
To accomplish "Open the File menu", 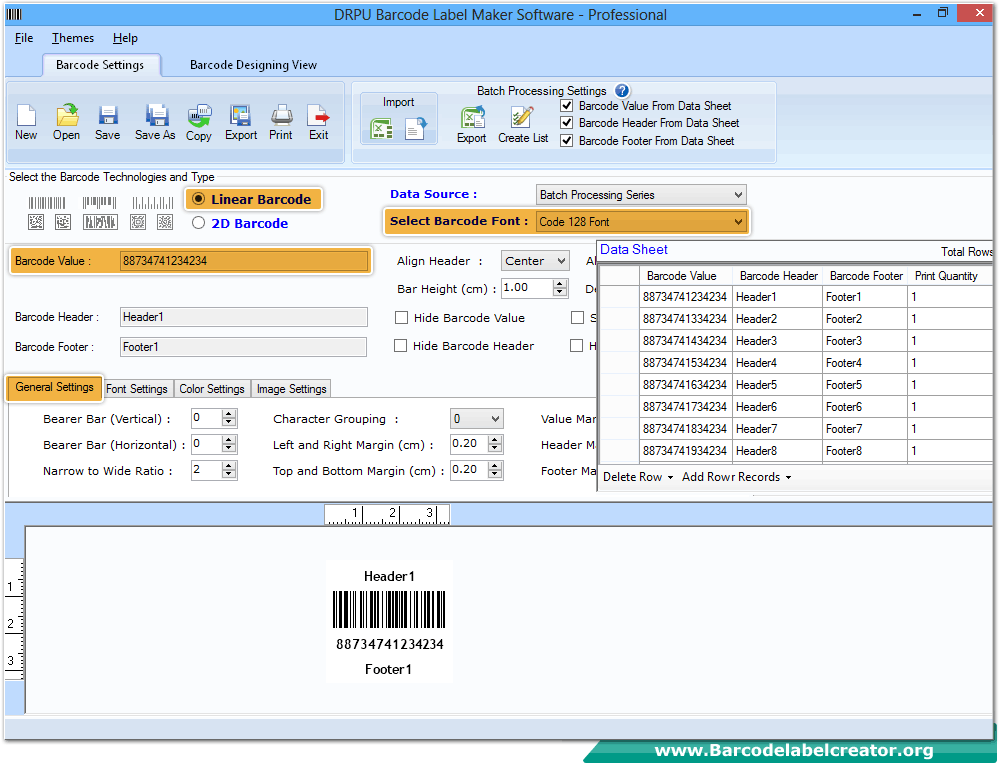I will click(x=24, y=38).
